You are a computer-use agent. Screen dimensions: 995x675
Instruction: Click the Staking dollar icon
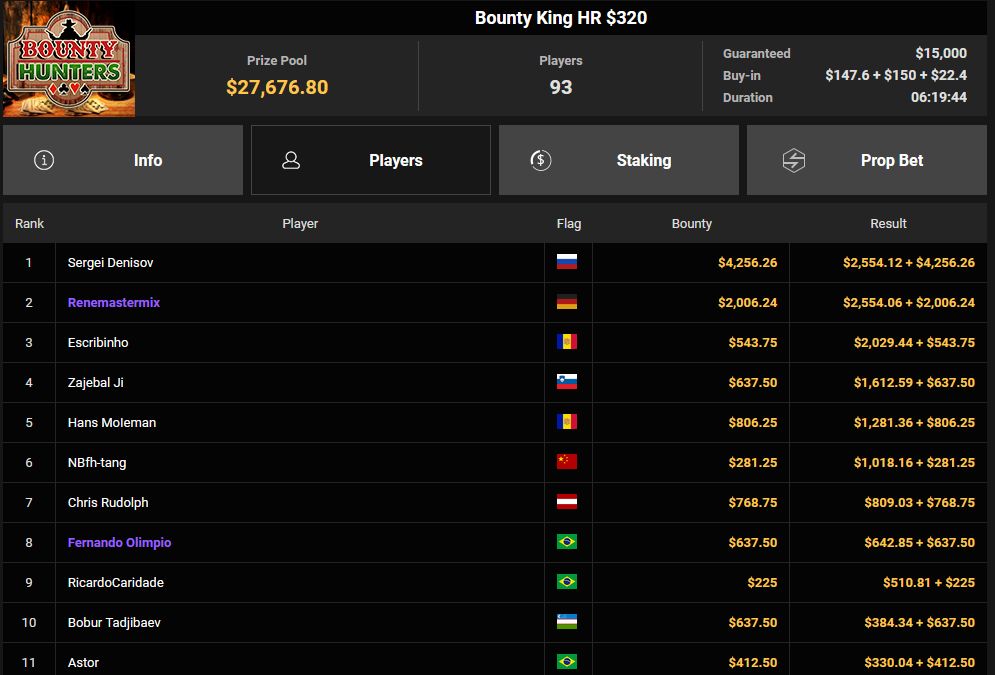tap(541, 160)
